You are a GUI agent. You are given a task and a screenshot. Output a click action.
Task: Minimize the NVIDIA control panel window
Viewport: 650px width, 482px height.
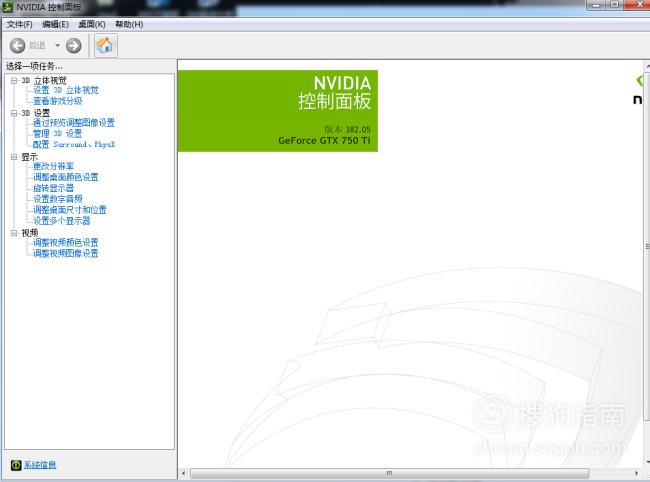tap(597, 5)
